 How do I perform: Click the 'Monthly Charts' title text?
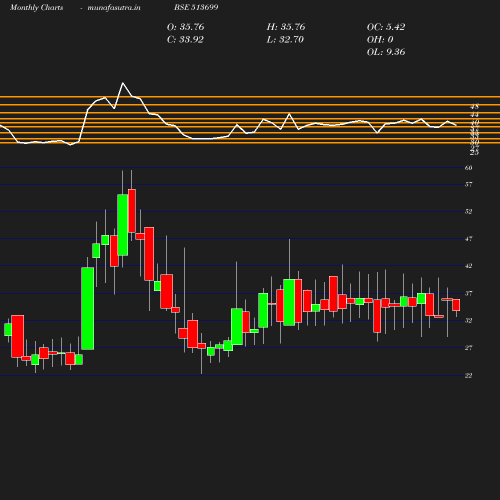click(x=36, y=7)
